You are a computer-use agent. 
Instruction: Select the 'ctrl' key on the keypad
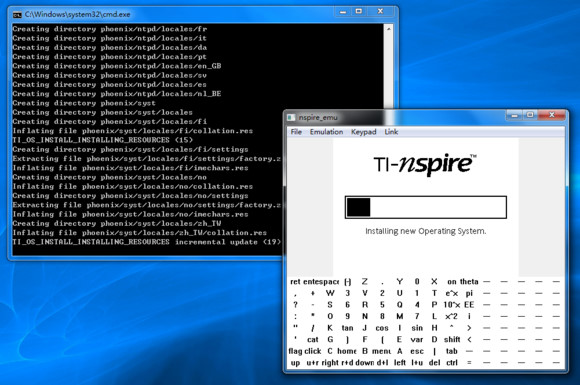452,363
